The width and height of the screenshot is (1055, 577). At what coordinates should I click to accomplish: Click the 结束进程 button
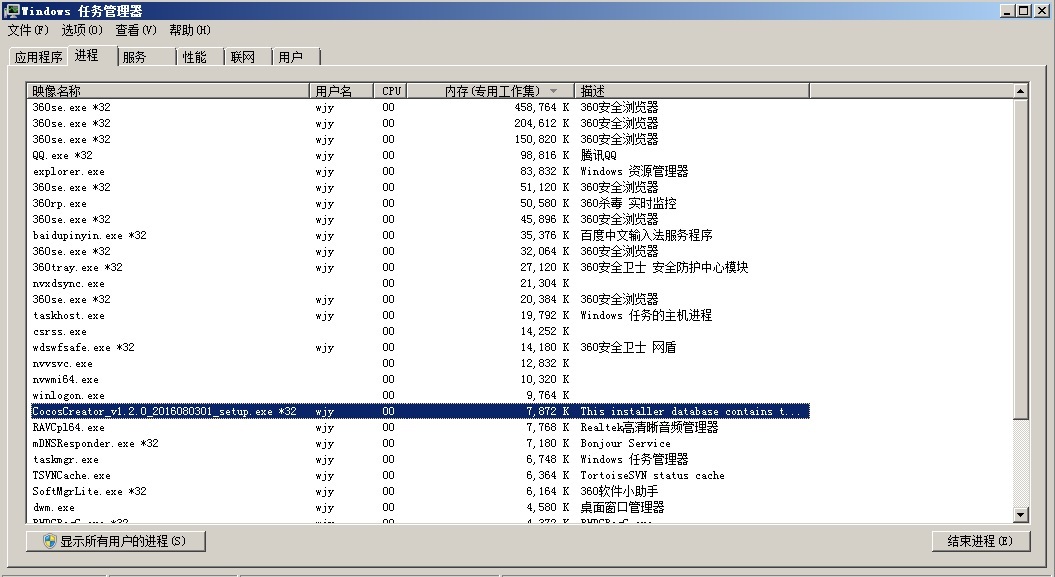[981, 541]
